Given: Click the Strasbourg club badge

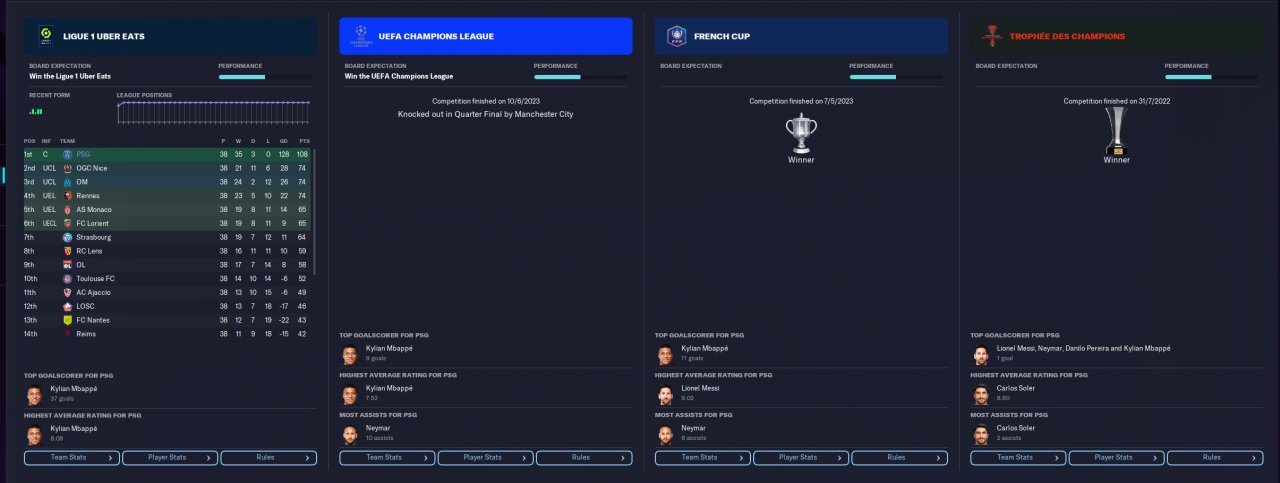Looking at the screenshot, I should [x=67, y=237].
